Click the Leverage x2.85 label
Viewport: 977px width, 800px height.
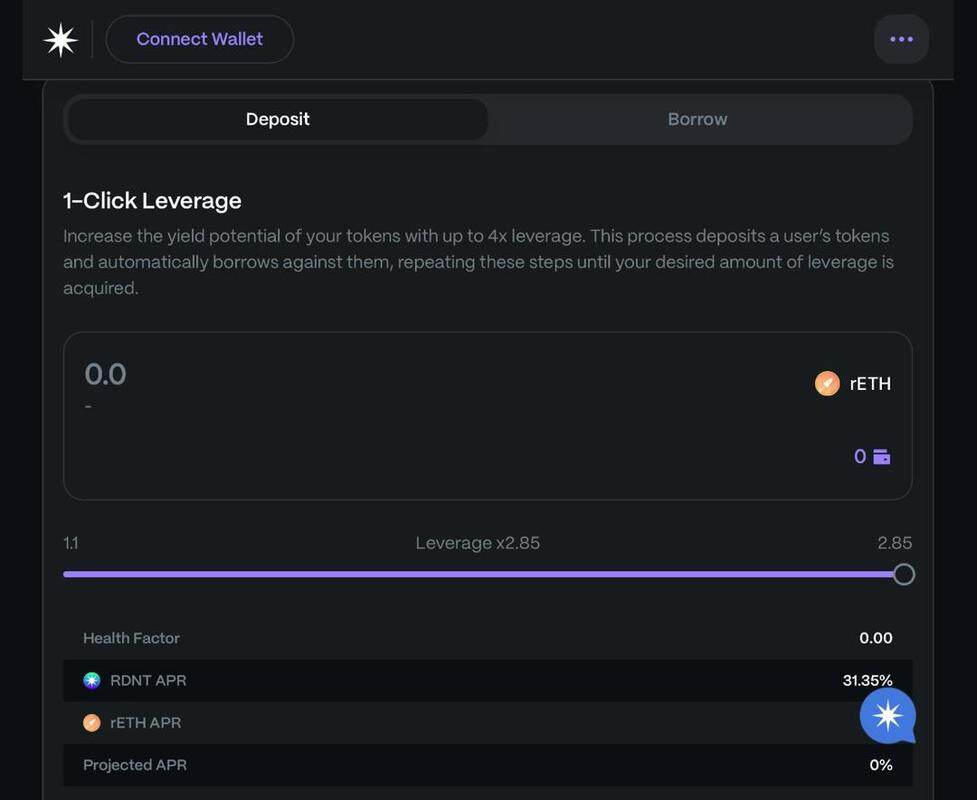coord(478,543)
